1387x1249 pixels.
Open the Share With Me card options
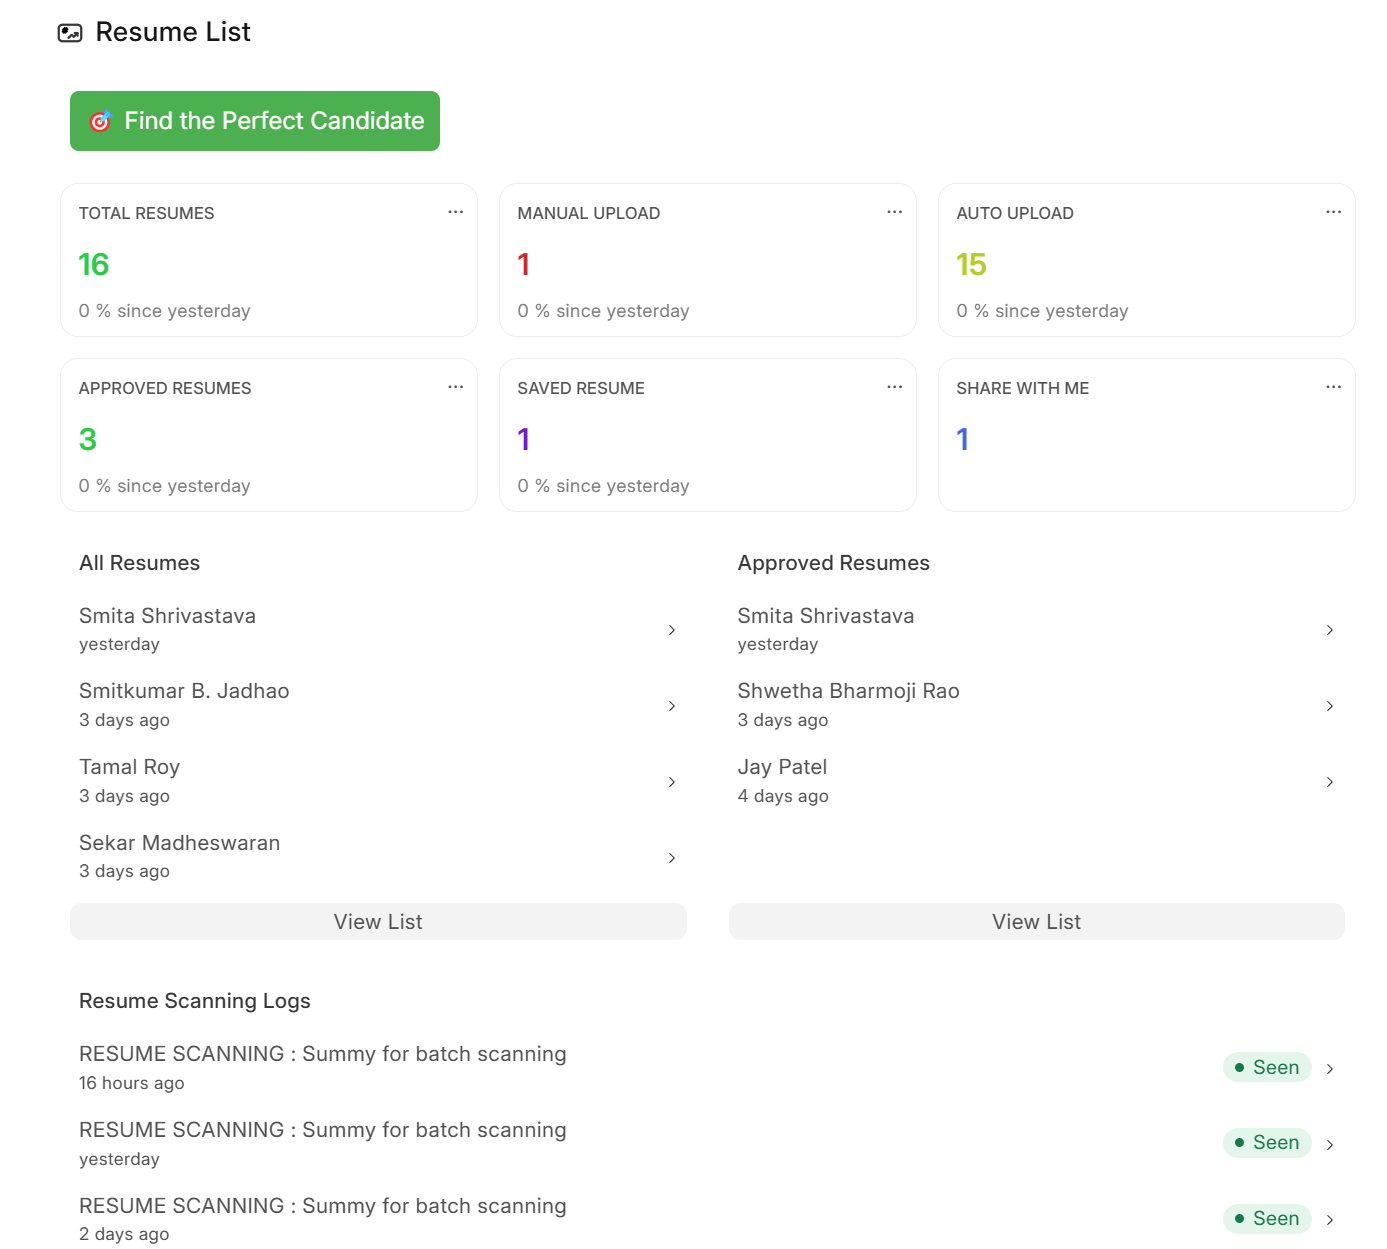1334,387
